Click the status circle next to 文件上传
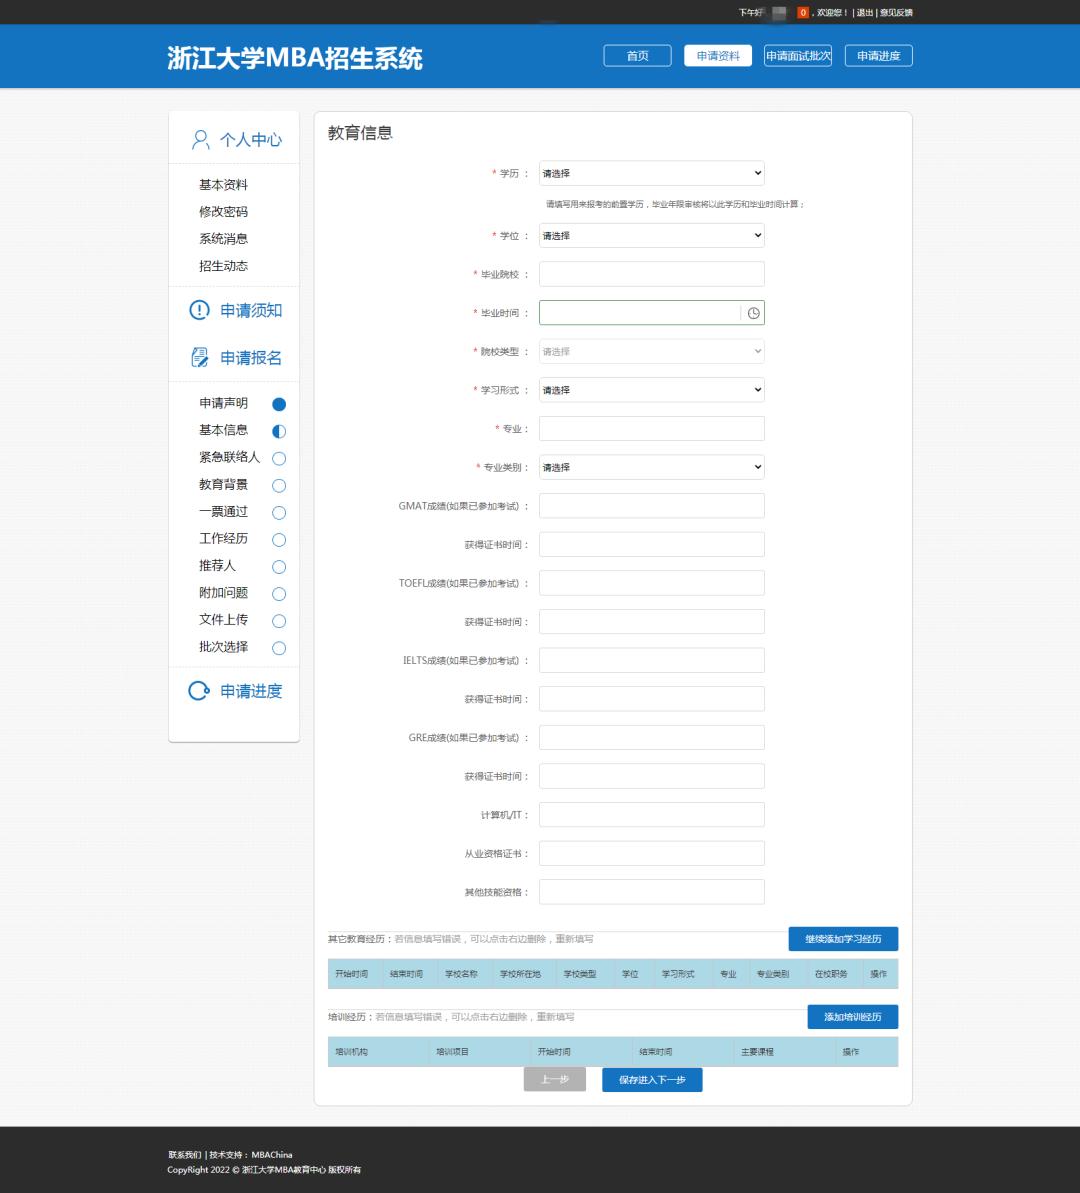The image size is (1080, 1193). pos(278,620)
